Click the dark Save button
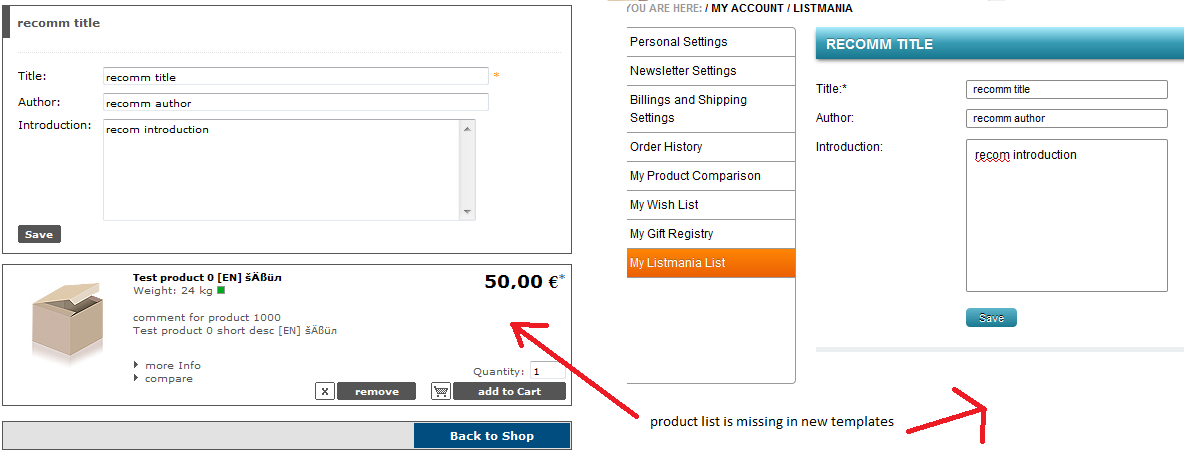Viewport: 1184px width, 456px height. 39,234
